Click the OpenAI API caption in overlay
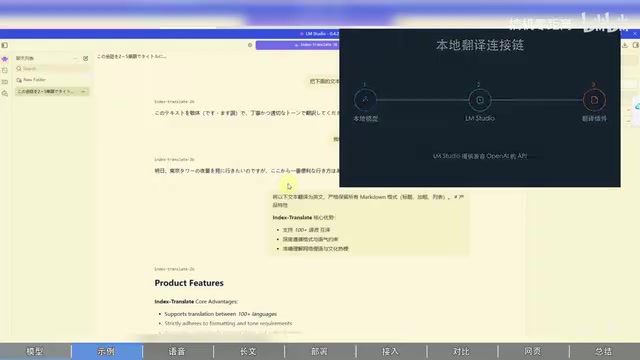 (x=480, y=156)
